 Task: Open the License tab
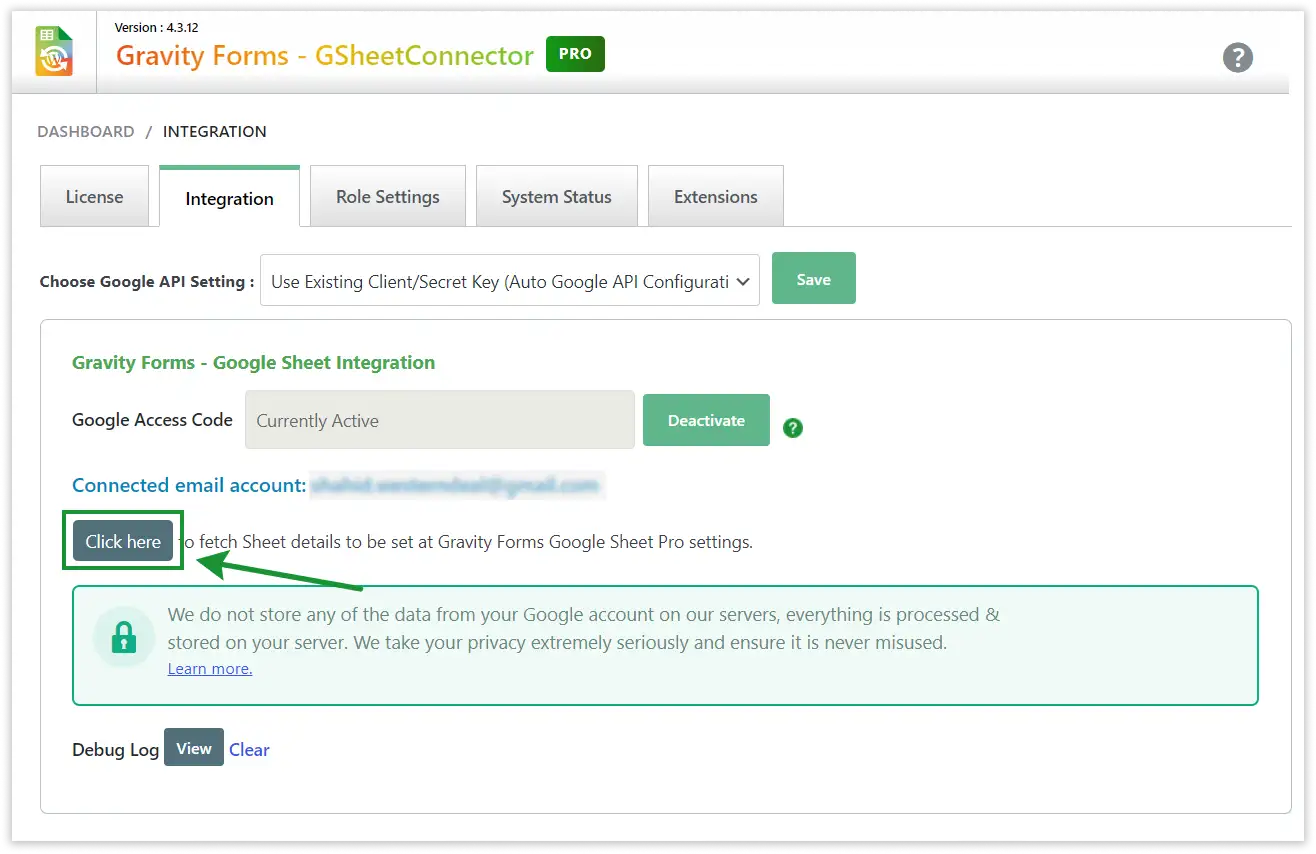point(94,197)
